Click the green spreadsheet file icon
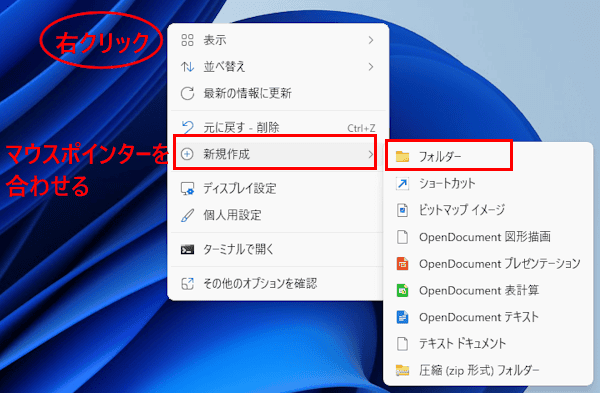600x393 pixels. pos(402,290)
